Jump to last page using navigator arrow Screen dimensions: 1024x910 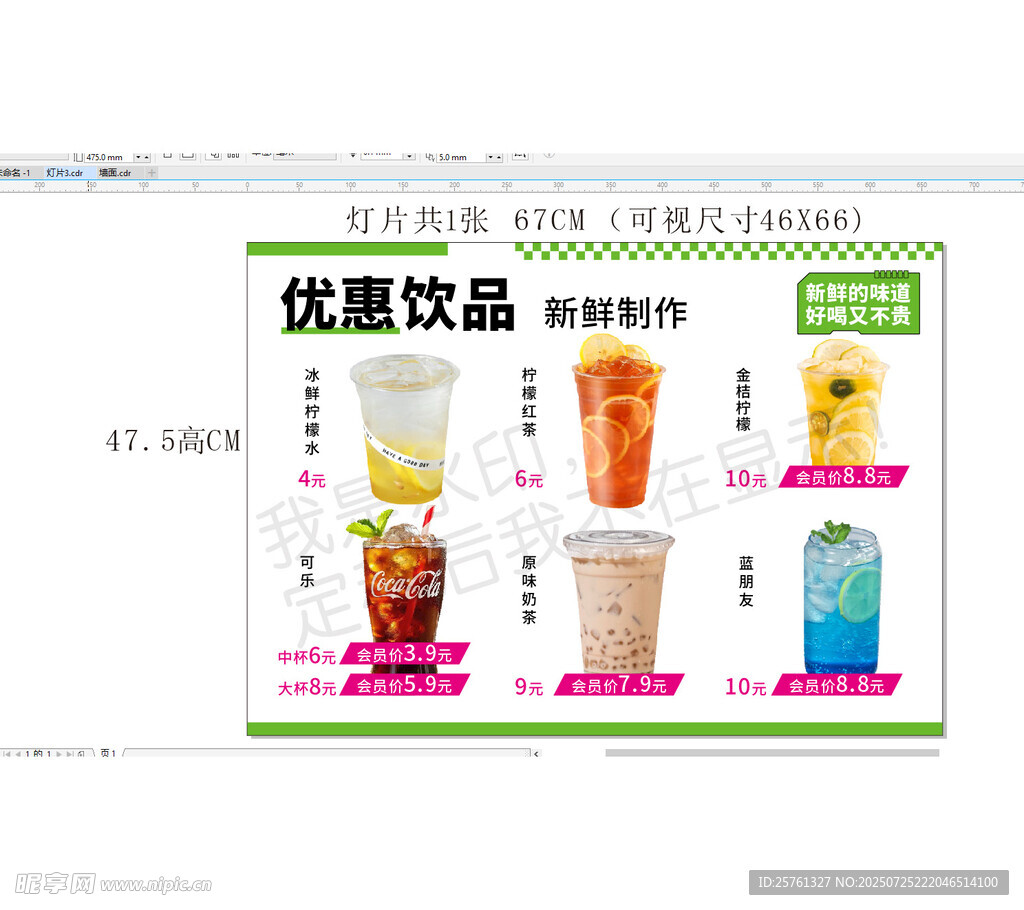pyautogui.click(x=69, y=753)
